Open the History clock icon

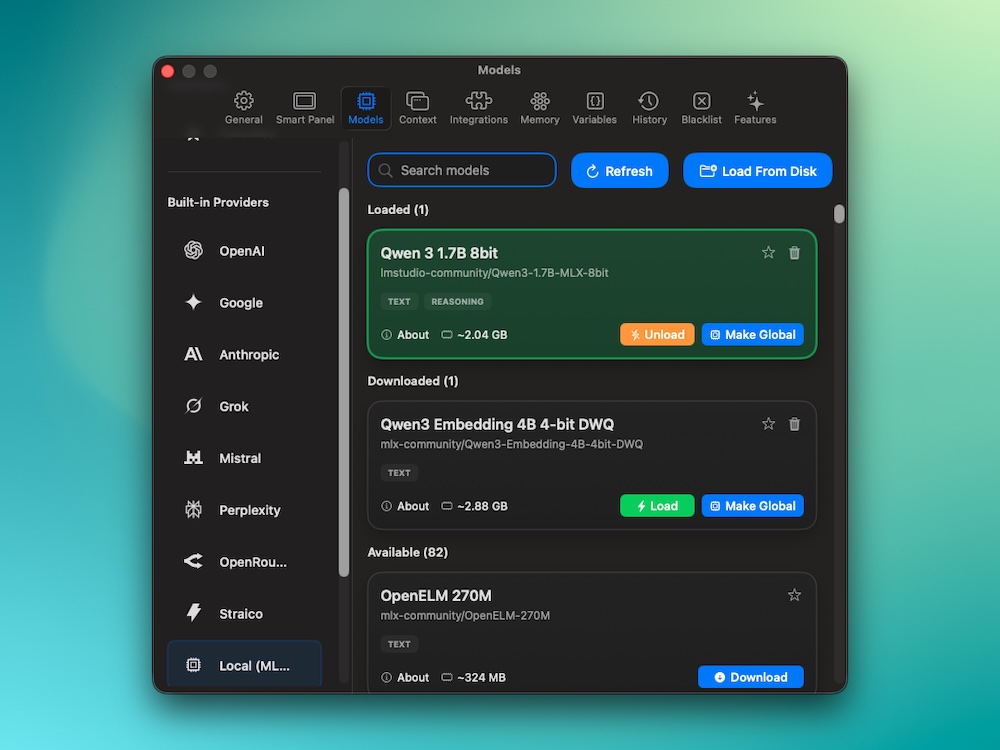(649, 108)
